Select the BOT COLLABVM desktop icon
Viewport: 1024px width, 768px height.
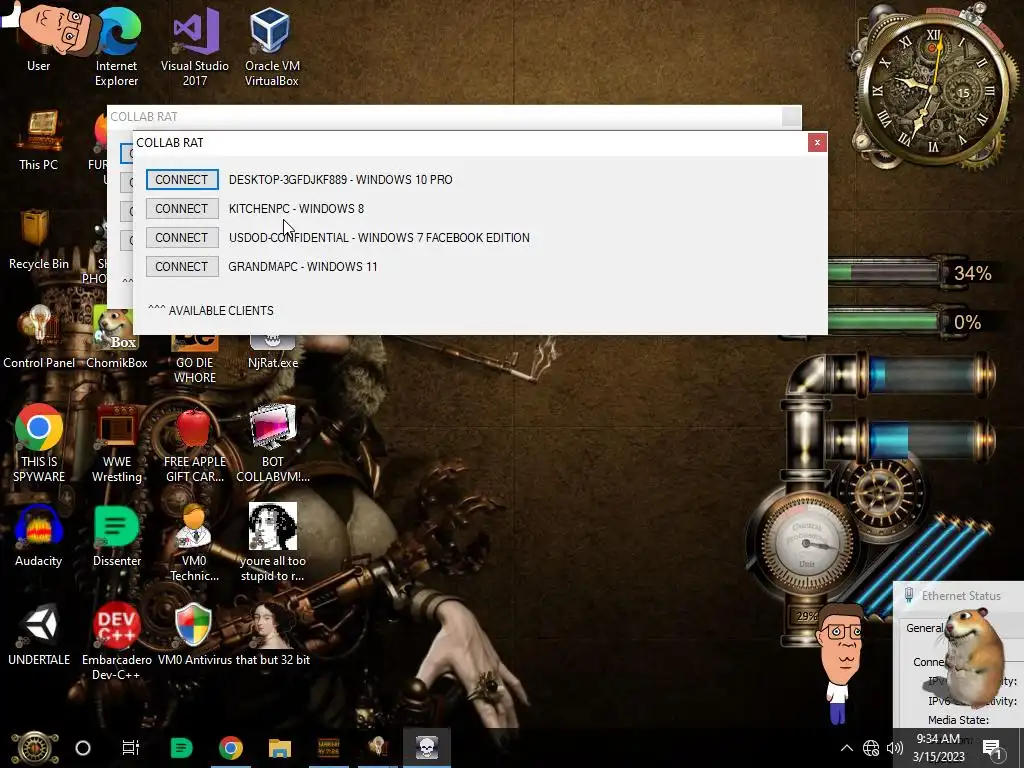click(x=273, y=444)
